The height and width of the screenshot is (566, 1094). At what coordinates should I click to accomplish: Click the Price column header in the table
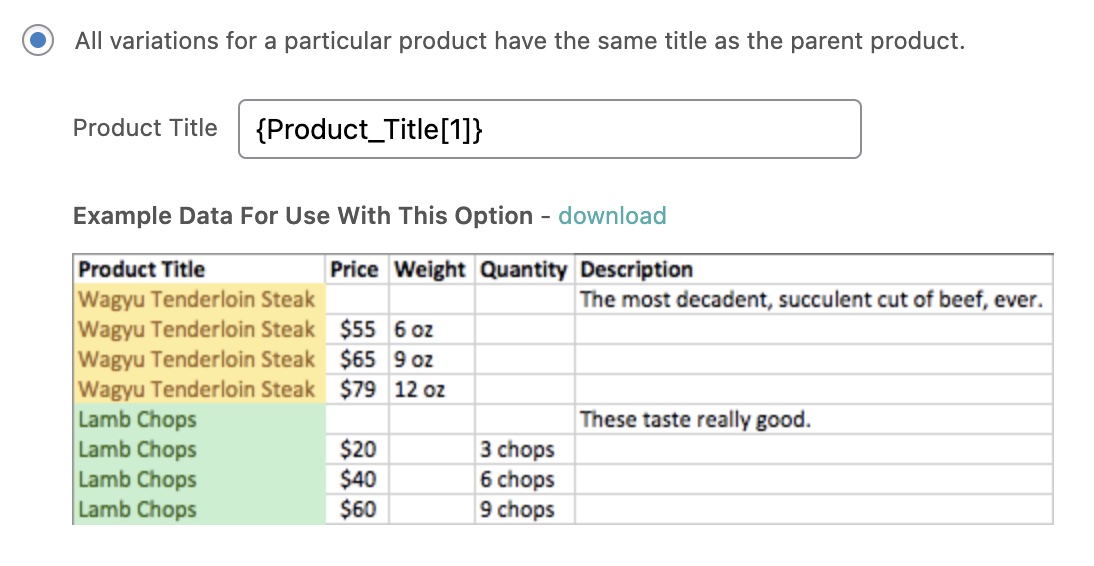tap(355, 269)
